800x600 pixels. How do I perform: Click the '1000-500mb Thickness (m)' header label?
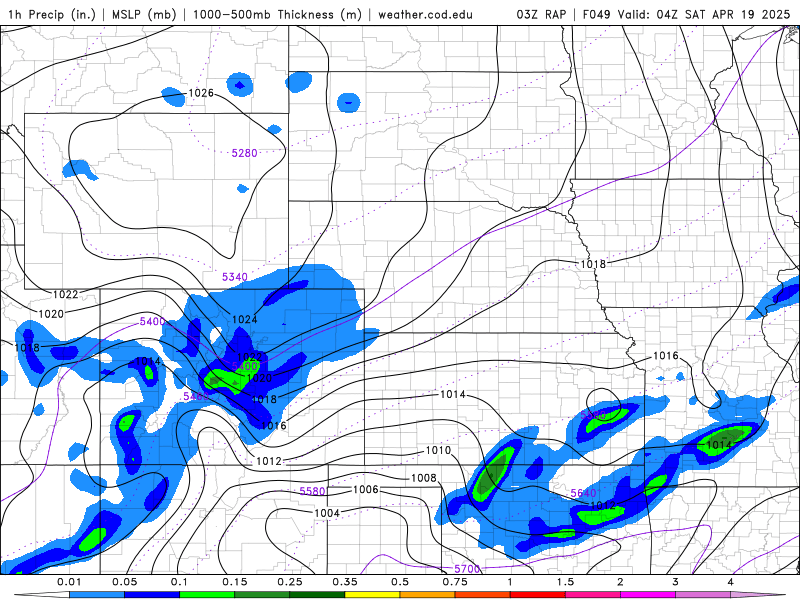pyautogui.click(x=277, y=14)
